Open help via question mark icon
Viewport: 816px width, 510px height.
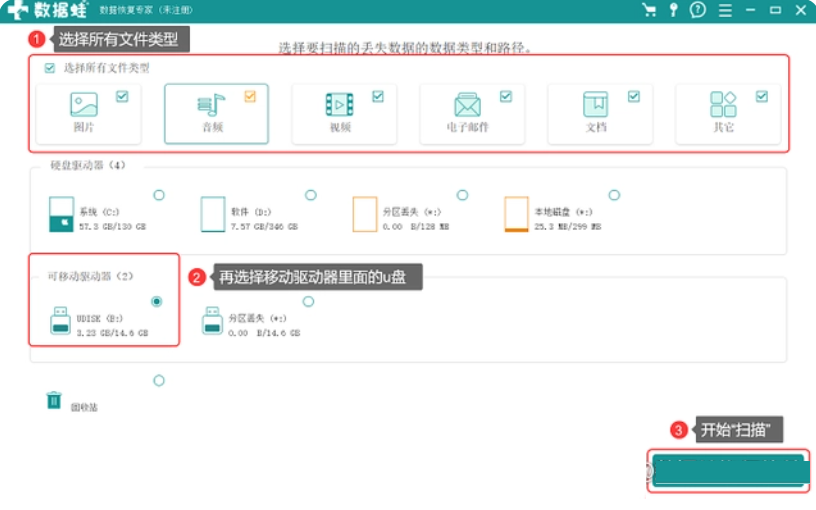[x=698, y=10]
